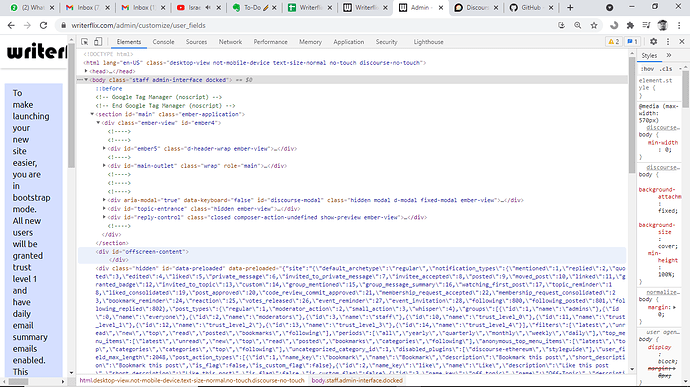Switch to Memory panel tab
Viewport: 690px width, 387px height.
point(310,42)
